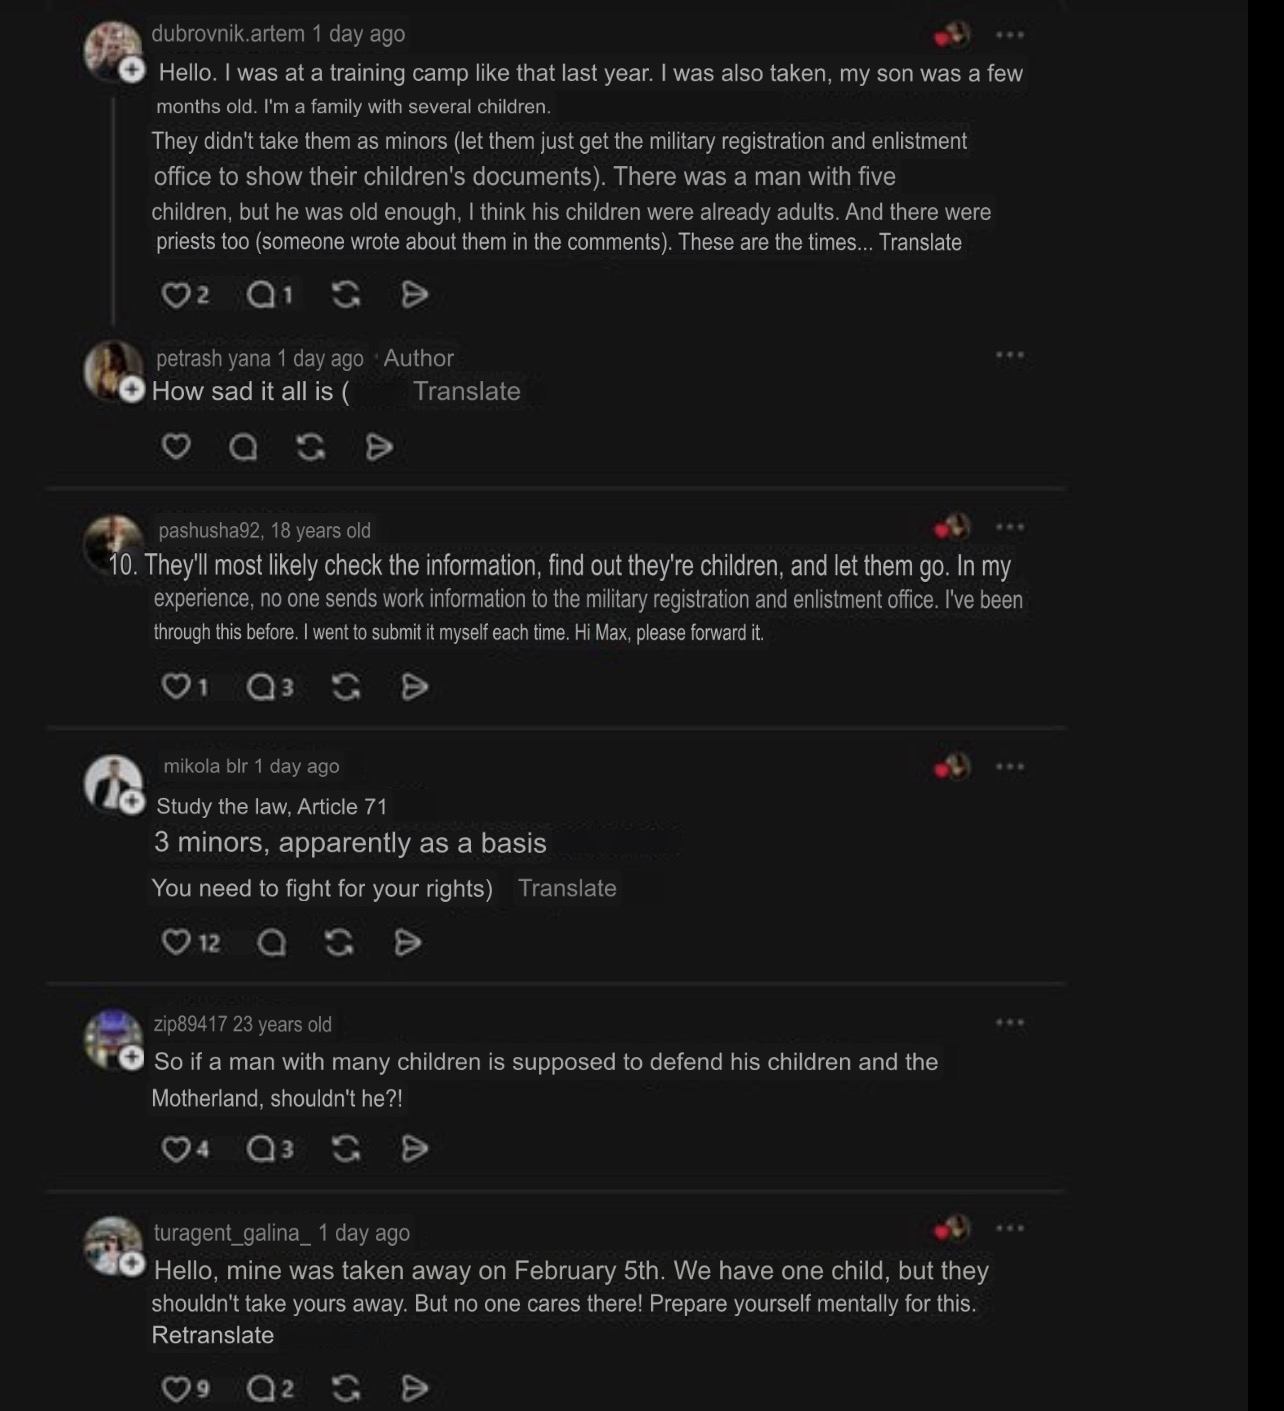Click Translate under mikola blr's comment
Viewport: 1284px width, 1411px height.
(567, 888)
